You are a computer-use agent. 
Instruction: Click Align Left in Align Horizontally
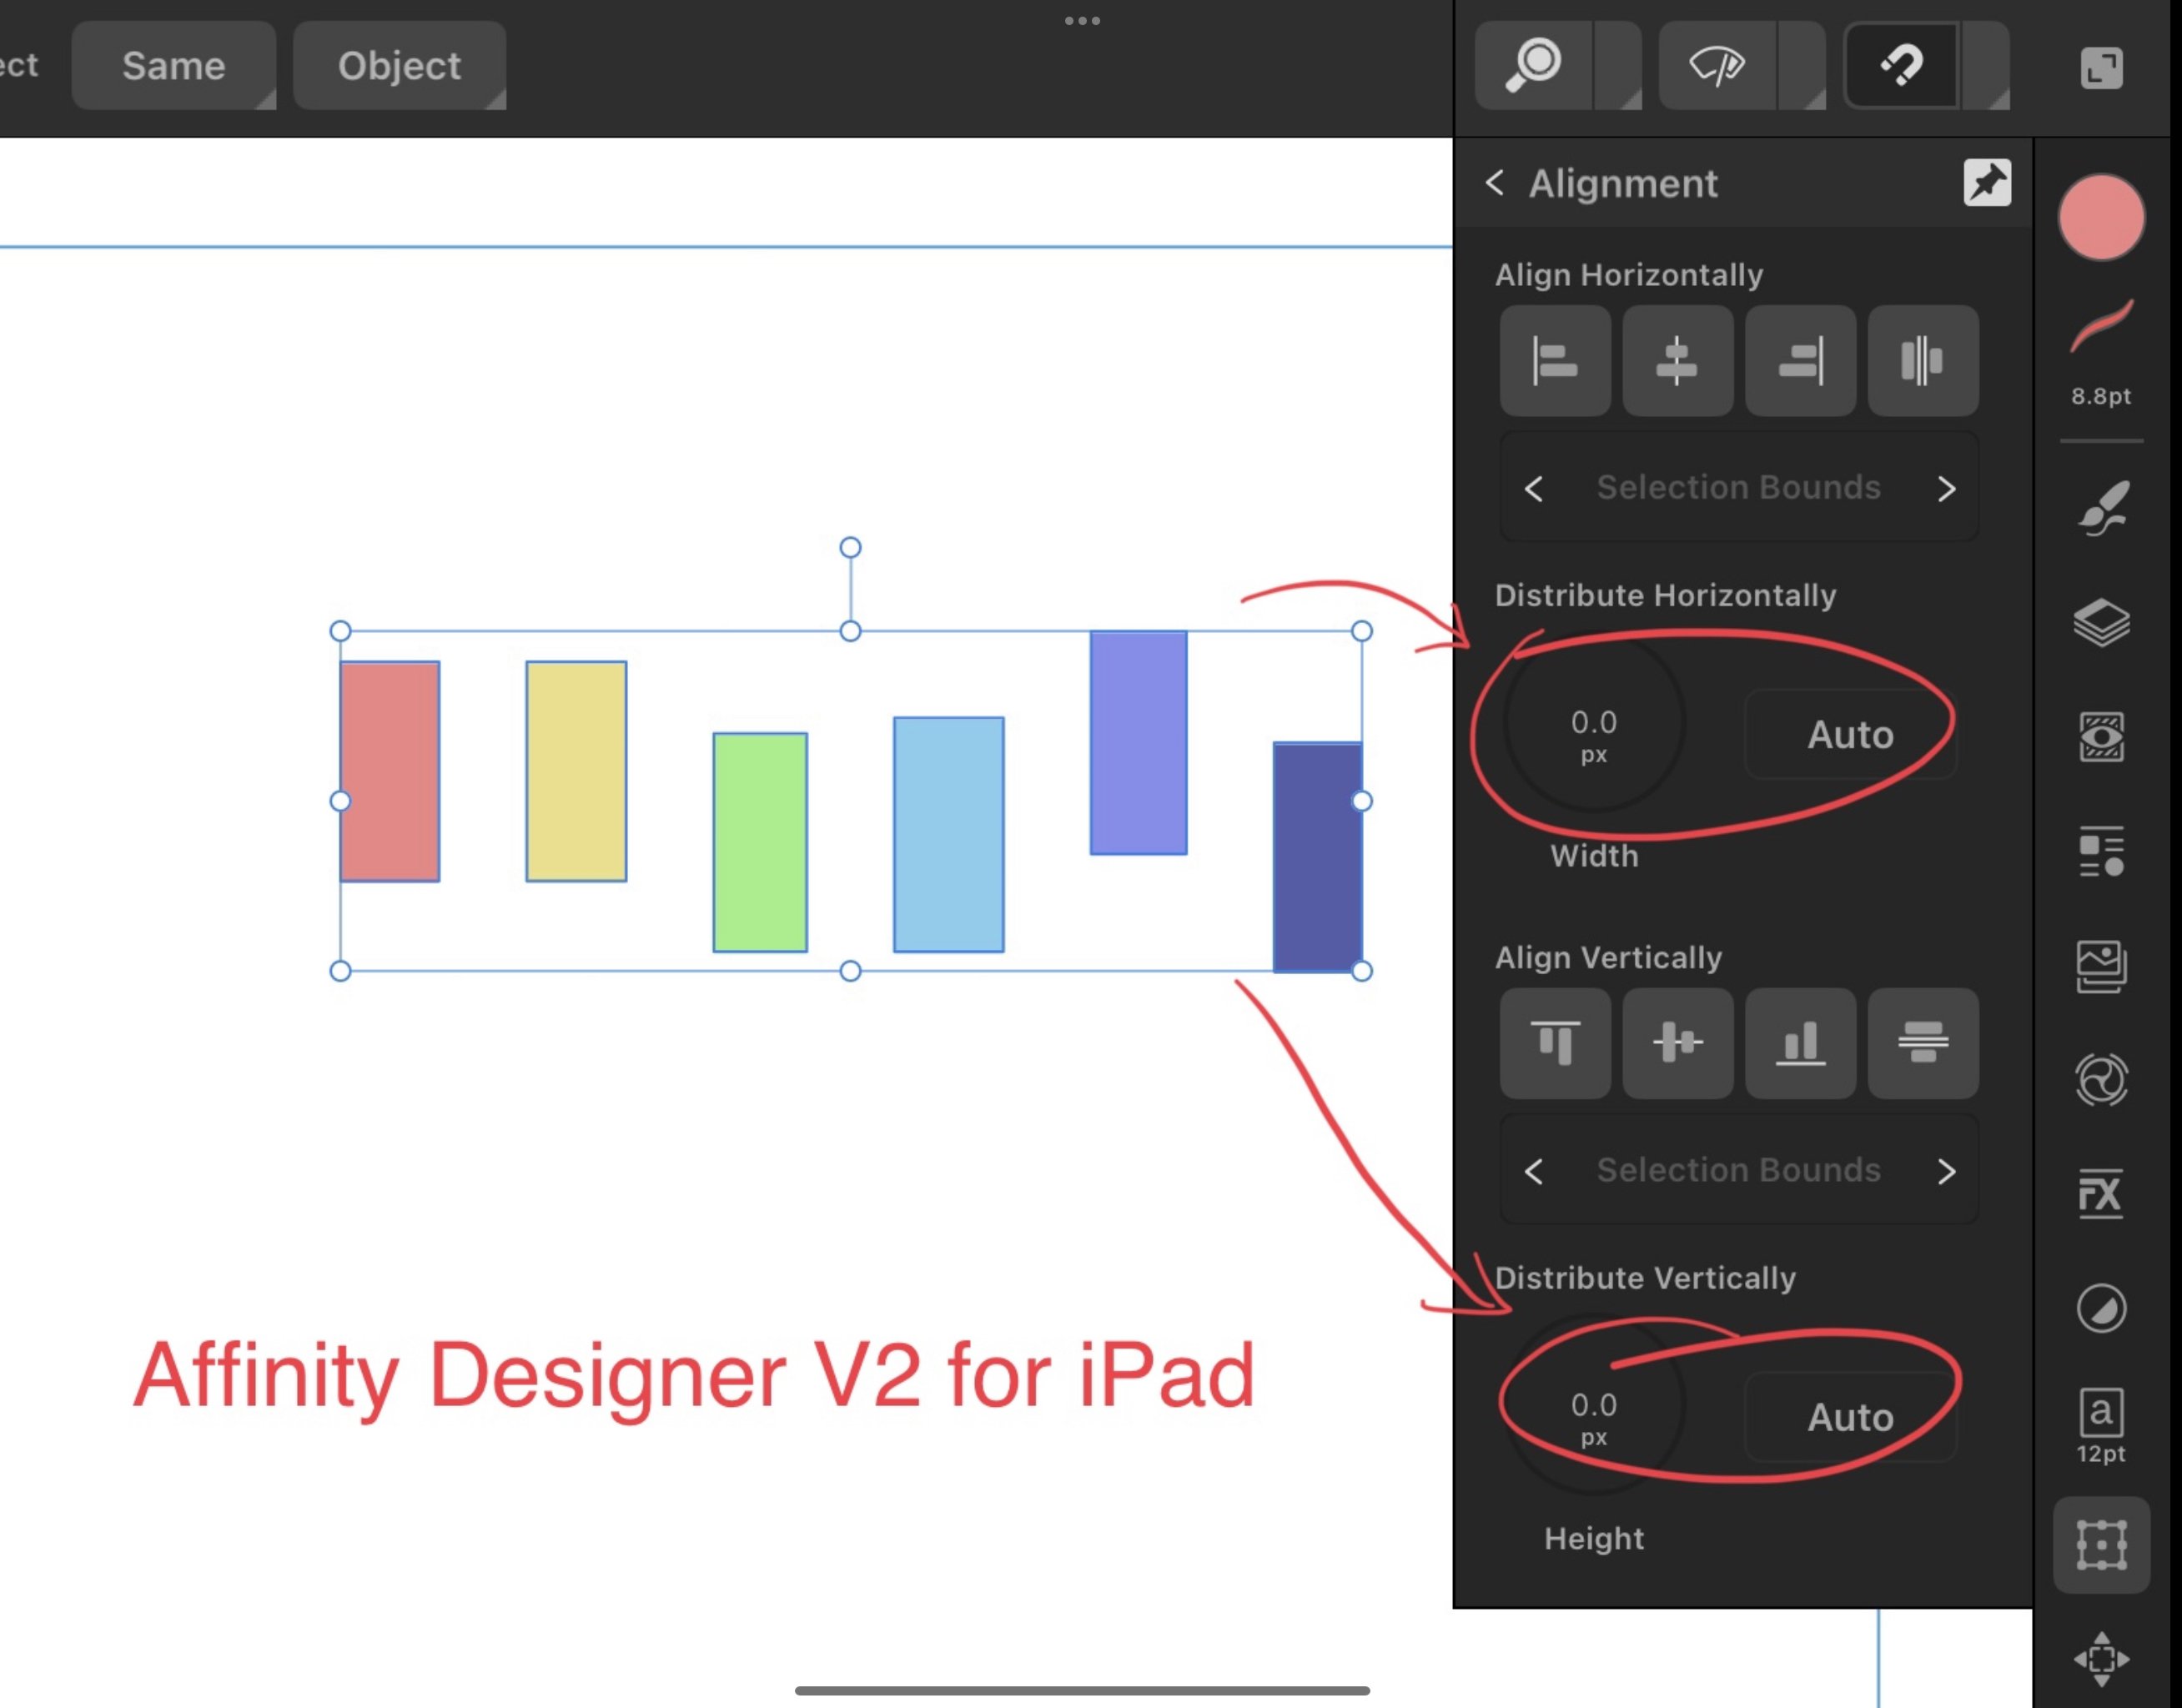pos(1555,361)
